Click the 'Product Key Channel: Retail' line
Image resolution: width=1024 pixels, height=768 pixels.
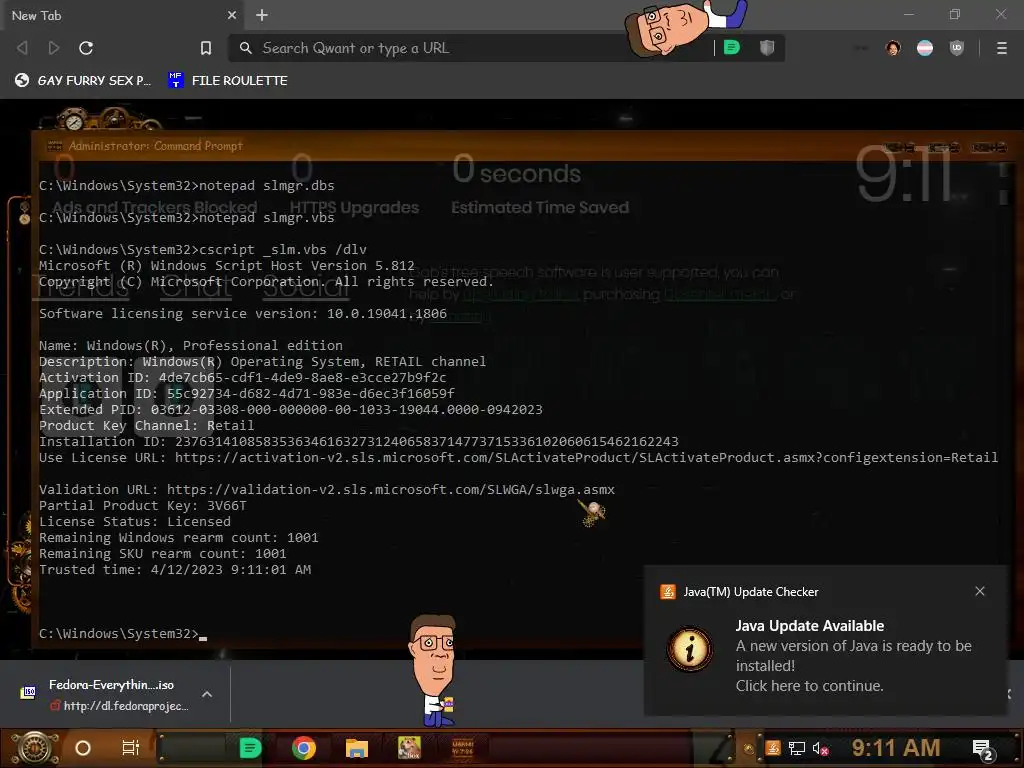[146, 425]
